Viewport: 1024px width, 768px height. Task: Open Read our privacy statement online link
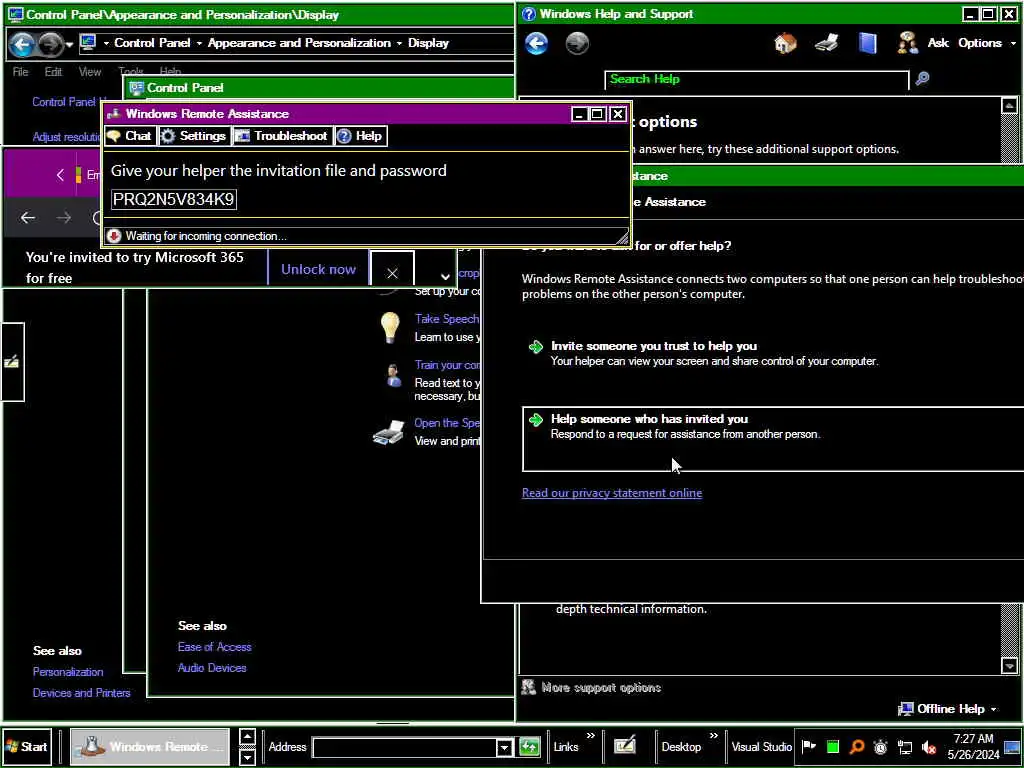tap(612, 493)
